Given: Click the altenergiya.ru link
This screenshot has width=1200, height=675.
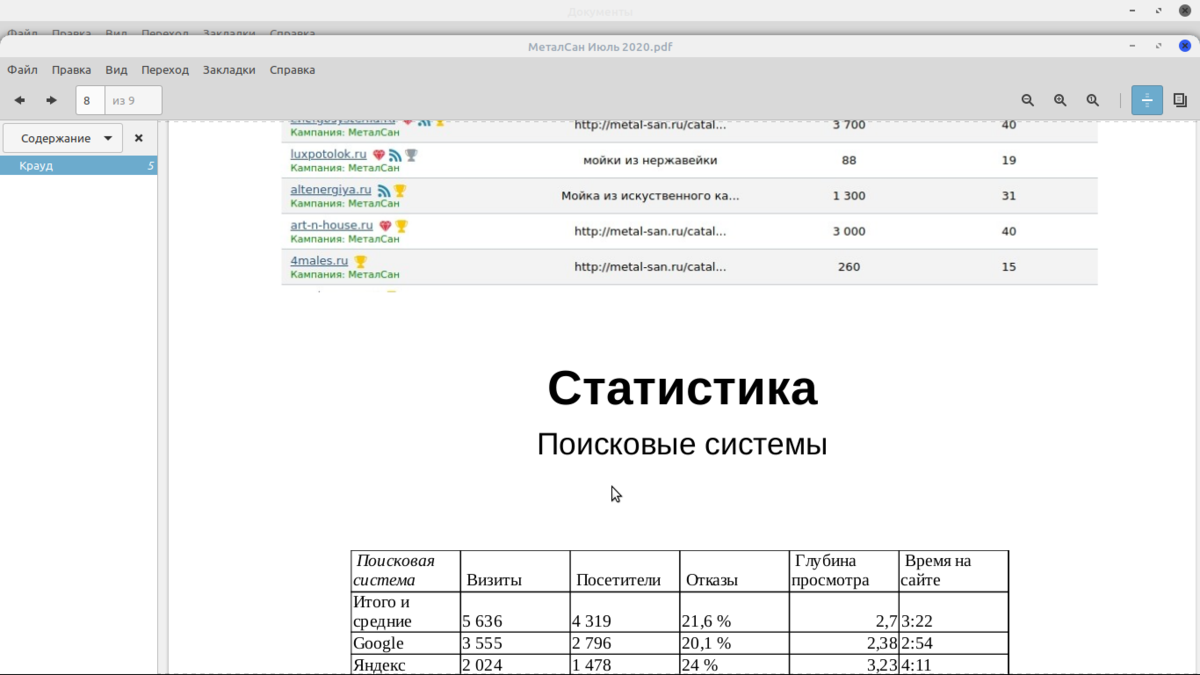Looking at the screenshot, I should (x=331, y=189).
